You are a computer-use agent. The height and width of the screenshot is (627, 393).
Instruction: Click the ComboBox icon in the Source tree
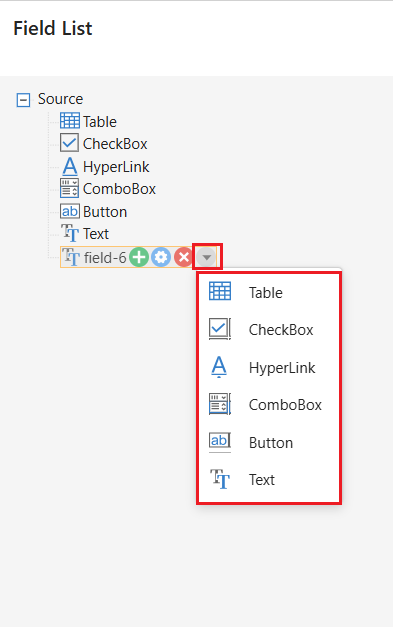tap(69, 188)
